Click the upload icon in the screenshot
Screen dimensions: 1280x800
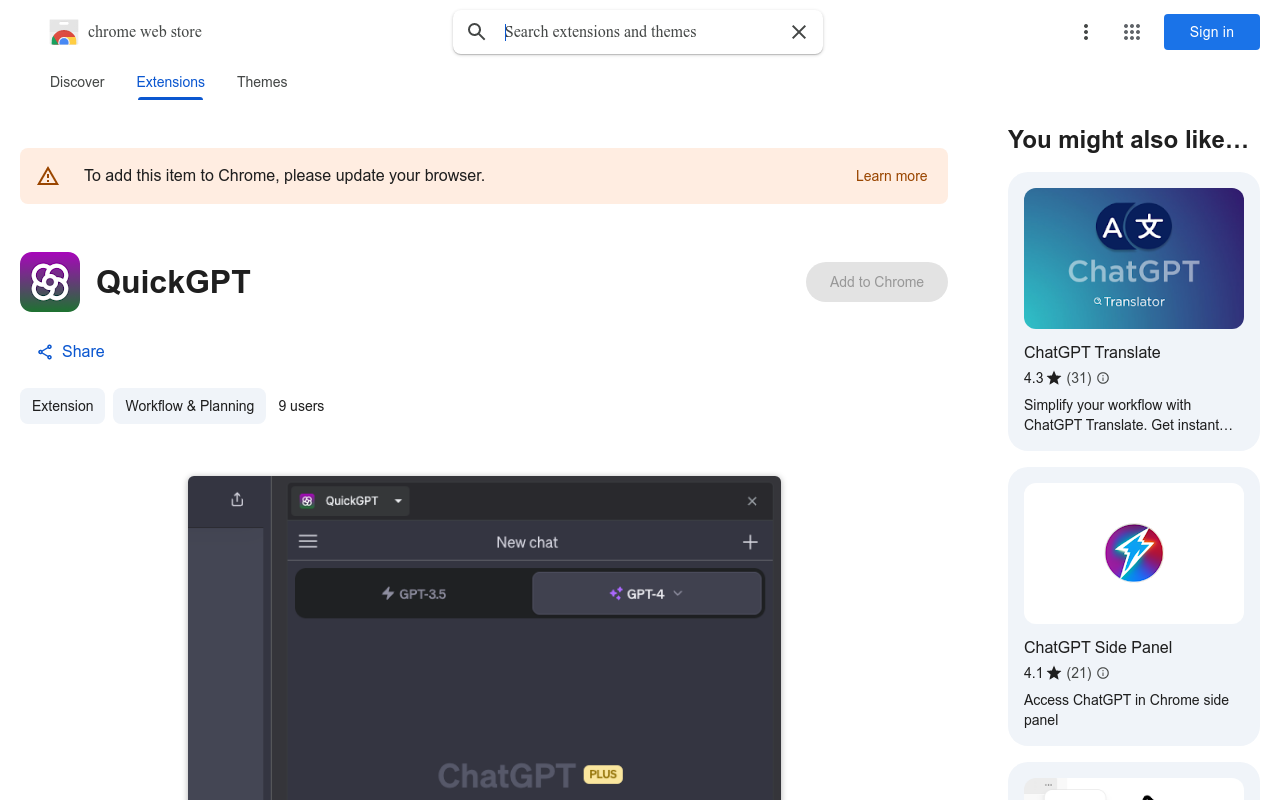pos(237,499)
